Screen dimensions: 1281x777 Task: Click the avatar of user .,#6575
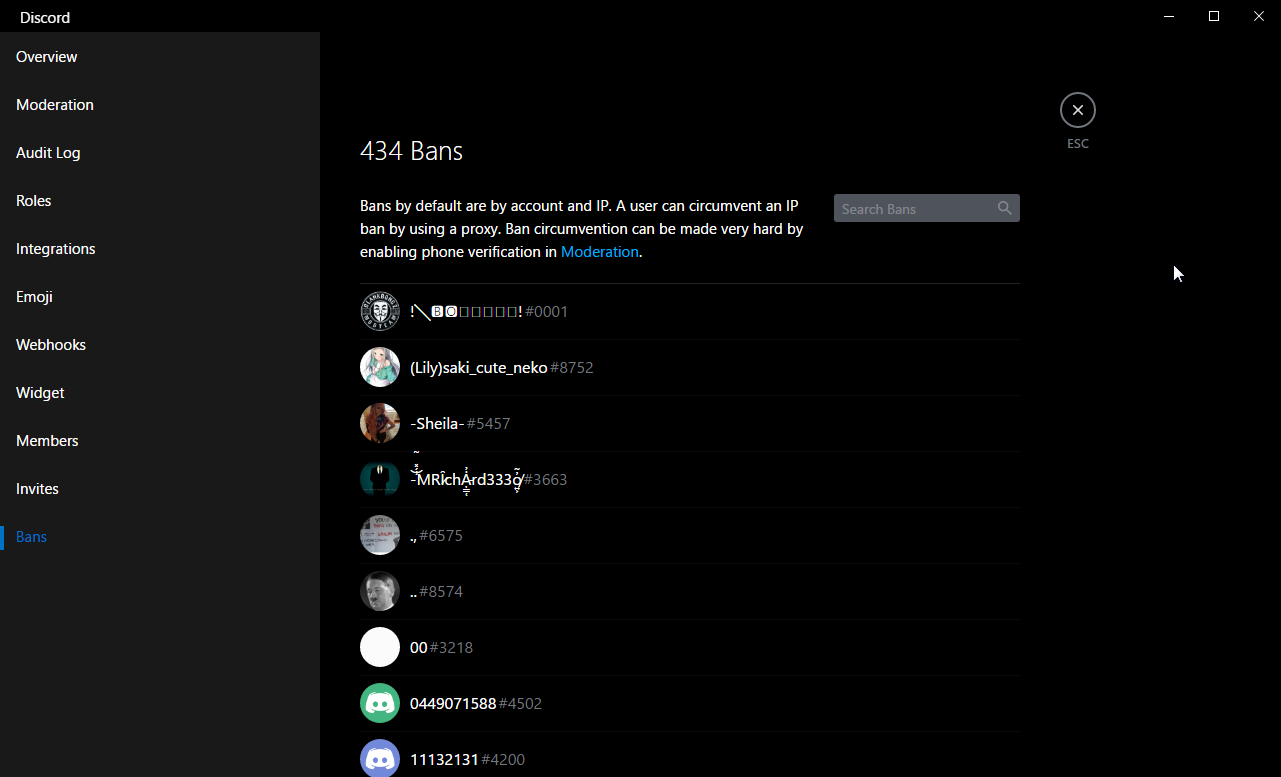[x=380, y=536]
